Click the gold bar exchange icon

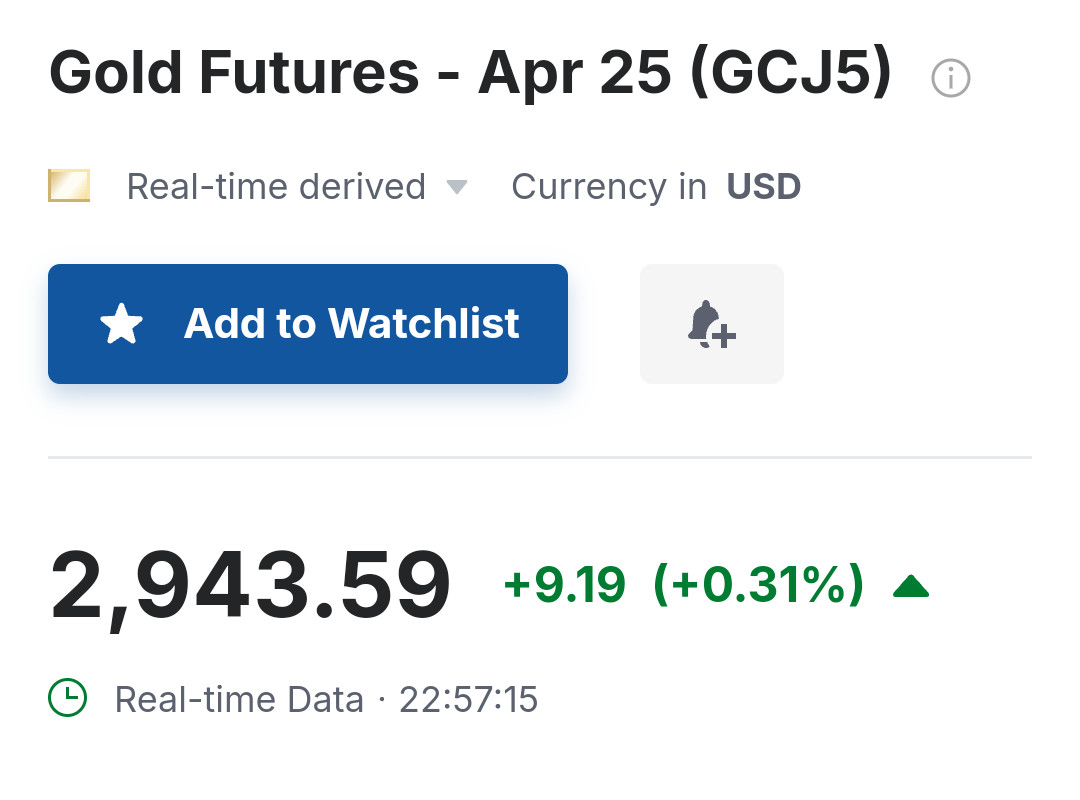coord(69,186)
